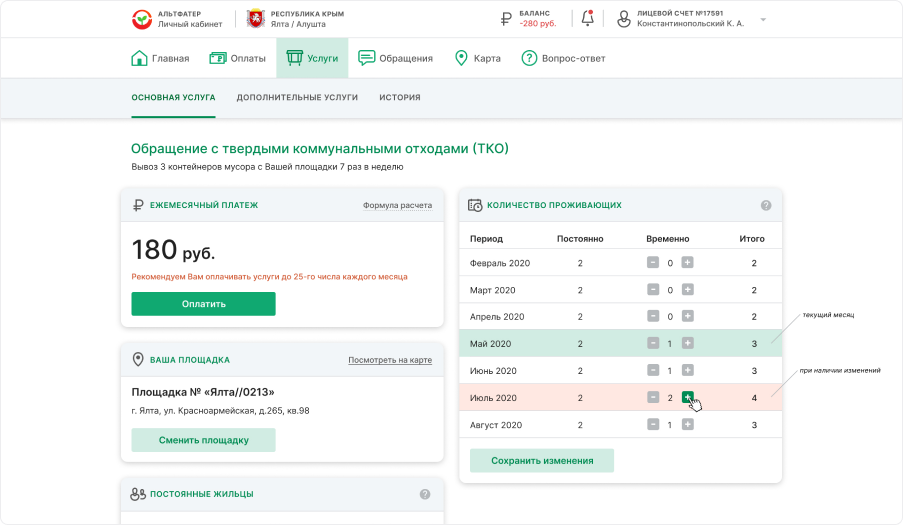
Task: Open Посмотреть на карте link
Action: click(390, 360)
